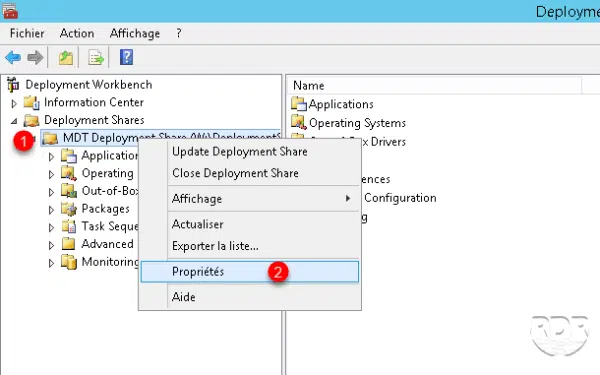Open the Affichage submenu in context menu
The height and width of the screenshot is (375, 600).
point(250,199)
